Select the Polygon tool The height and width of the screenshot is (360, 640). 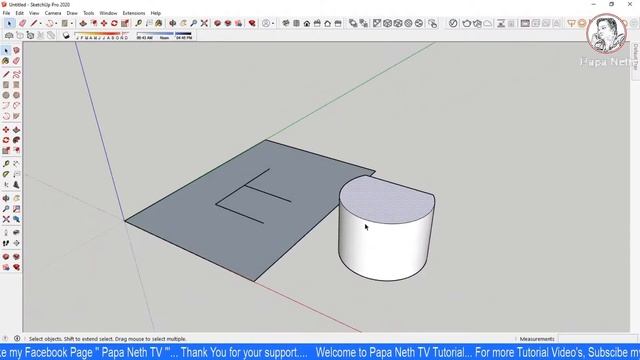pos(16,95)
